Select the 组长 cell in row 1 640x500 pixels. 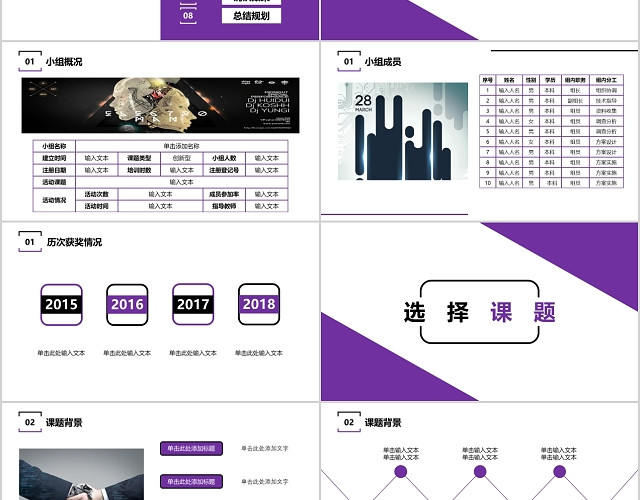click(575, 90)
